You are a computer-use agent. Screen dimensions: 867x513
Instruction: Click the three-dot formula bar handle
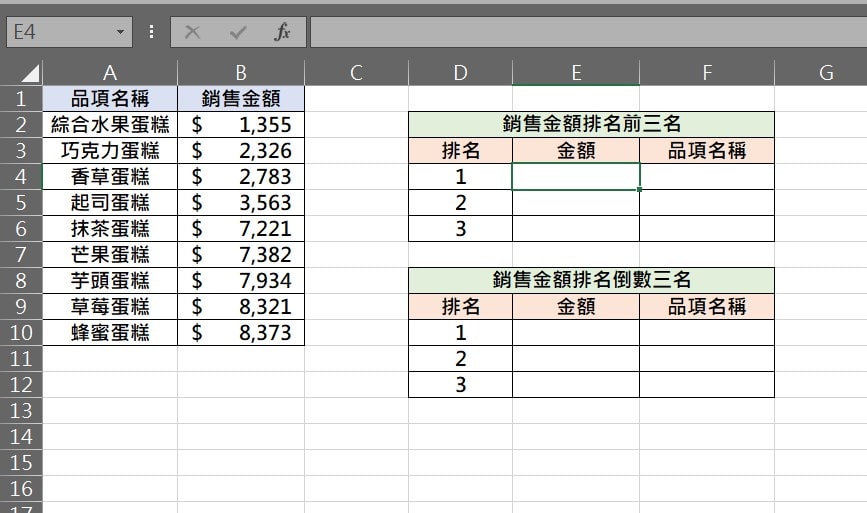click(x=152, y=32)
